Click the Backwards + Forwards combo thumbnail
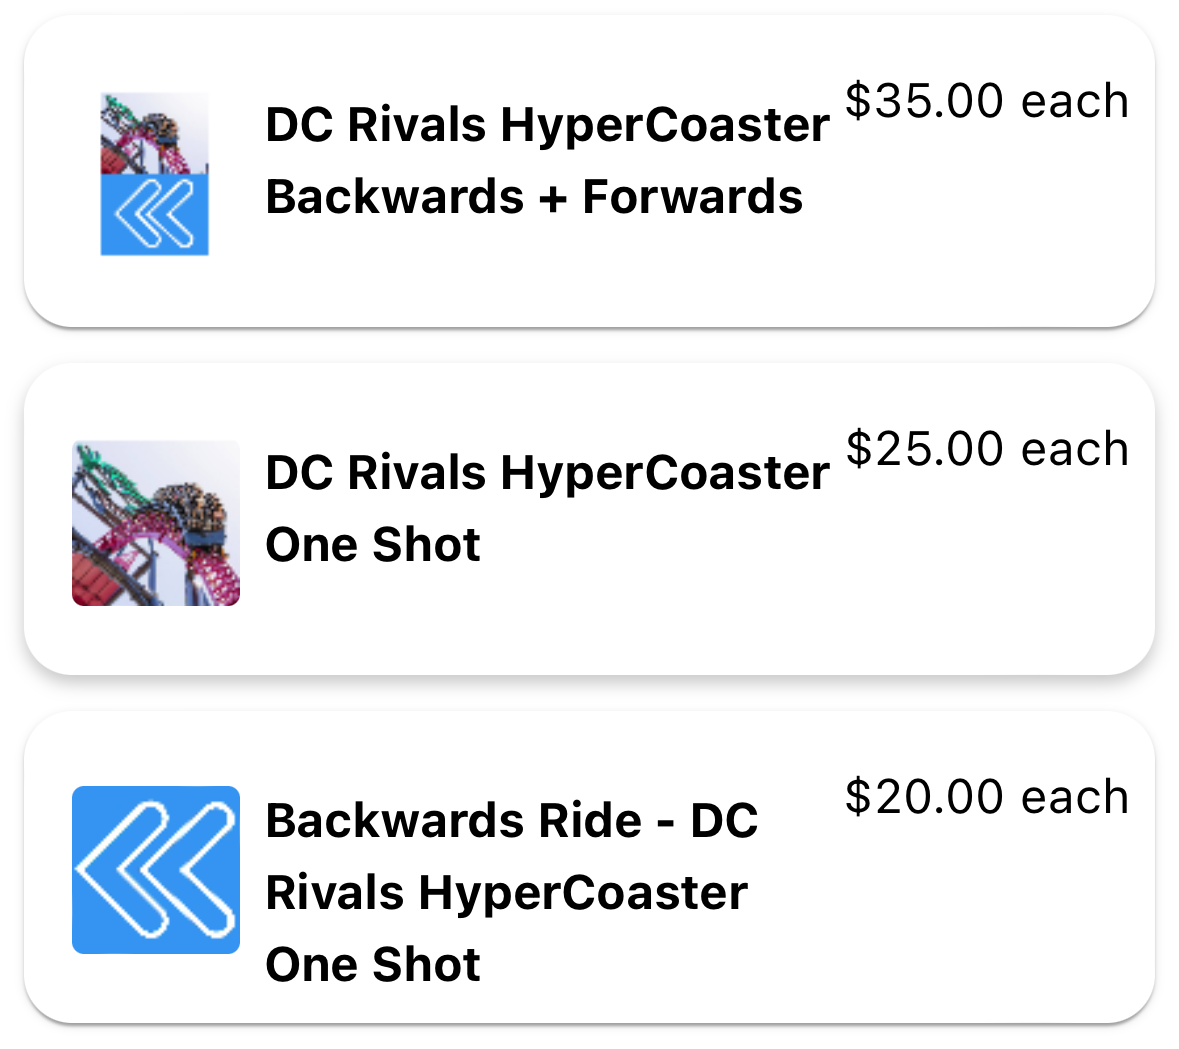The height and width of the screenshot is (1049, 1179). (155, 174)
